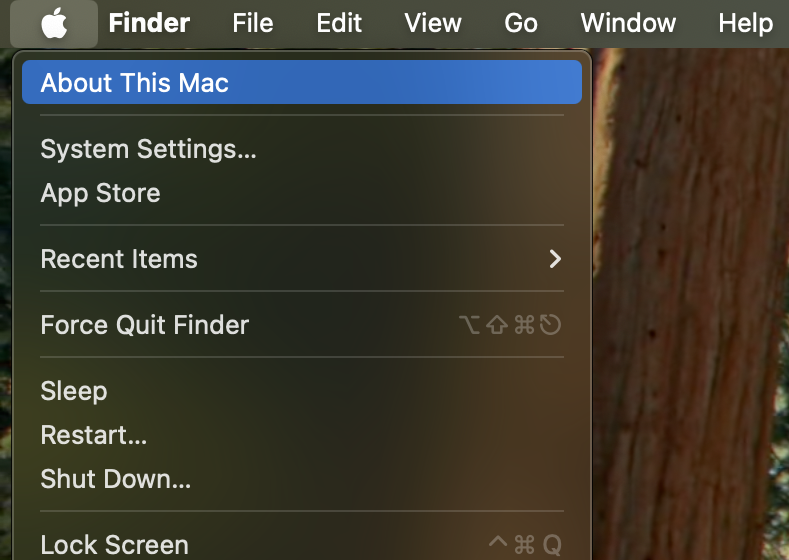
Task: Open the File menu
Action: point(253,23)
